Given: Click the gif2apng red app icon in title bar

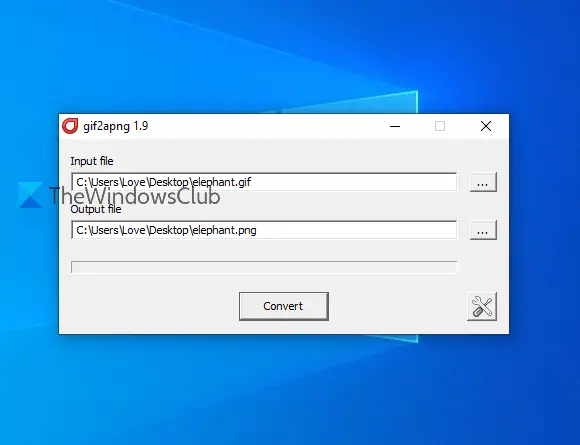Looking at the screenshot, I should click(x=70, y=126).
